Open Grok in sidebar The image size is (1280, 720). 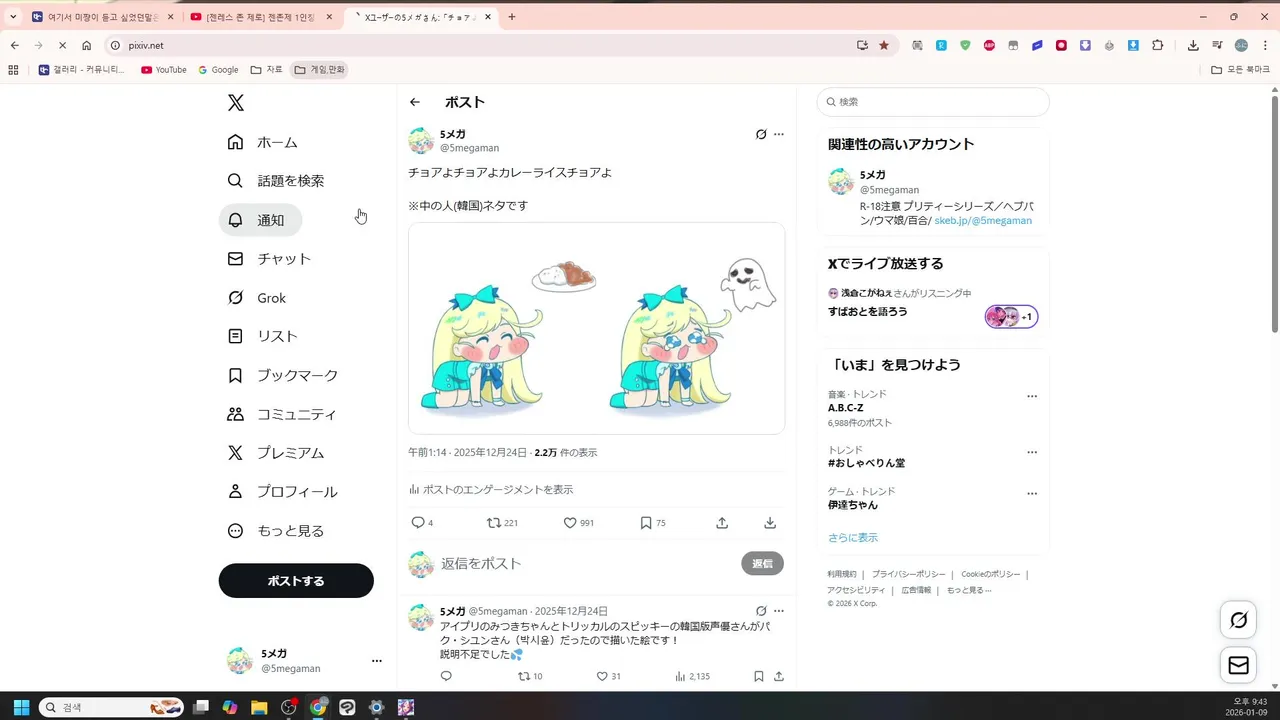point(257,298)
